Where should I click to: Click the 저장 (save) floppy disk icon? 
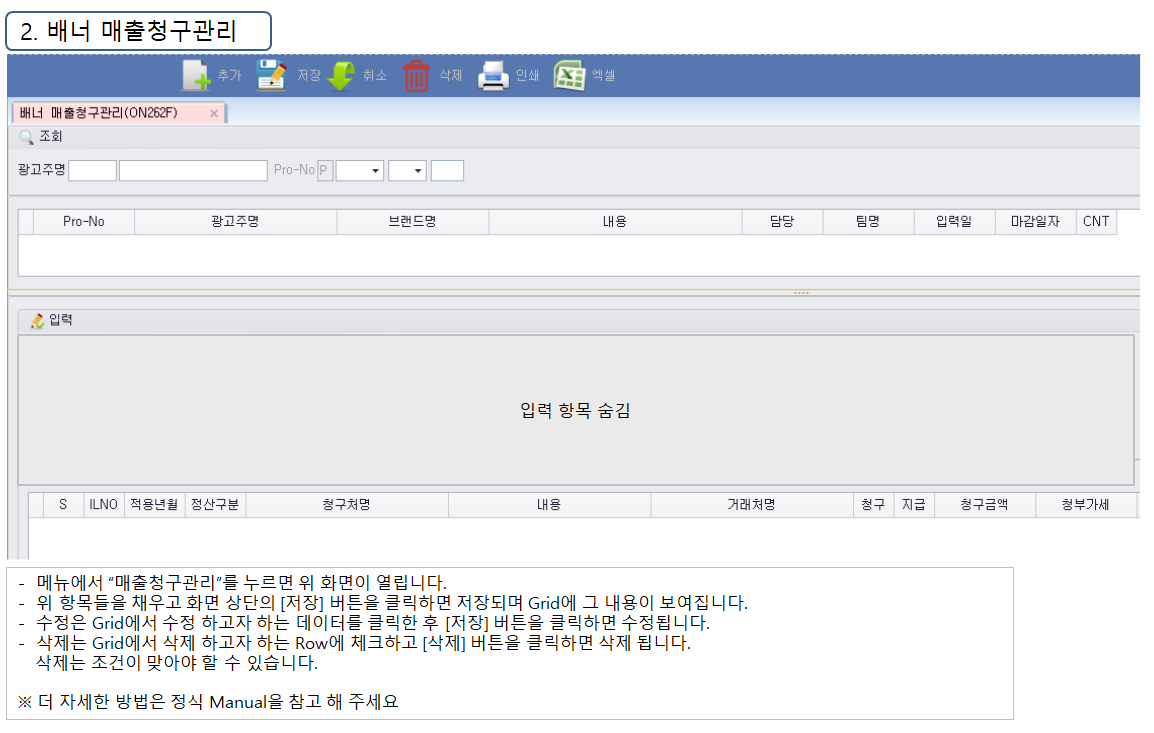(272, 75)
